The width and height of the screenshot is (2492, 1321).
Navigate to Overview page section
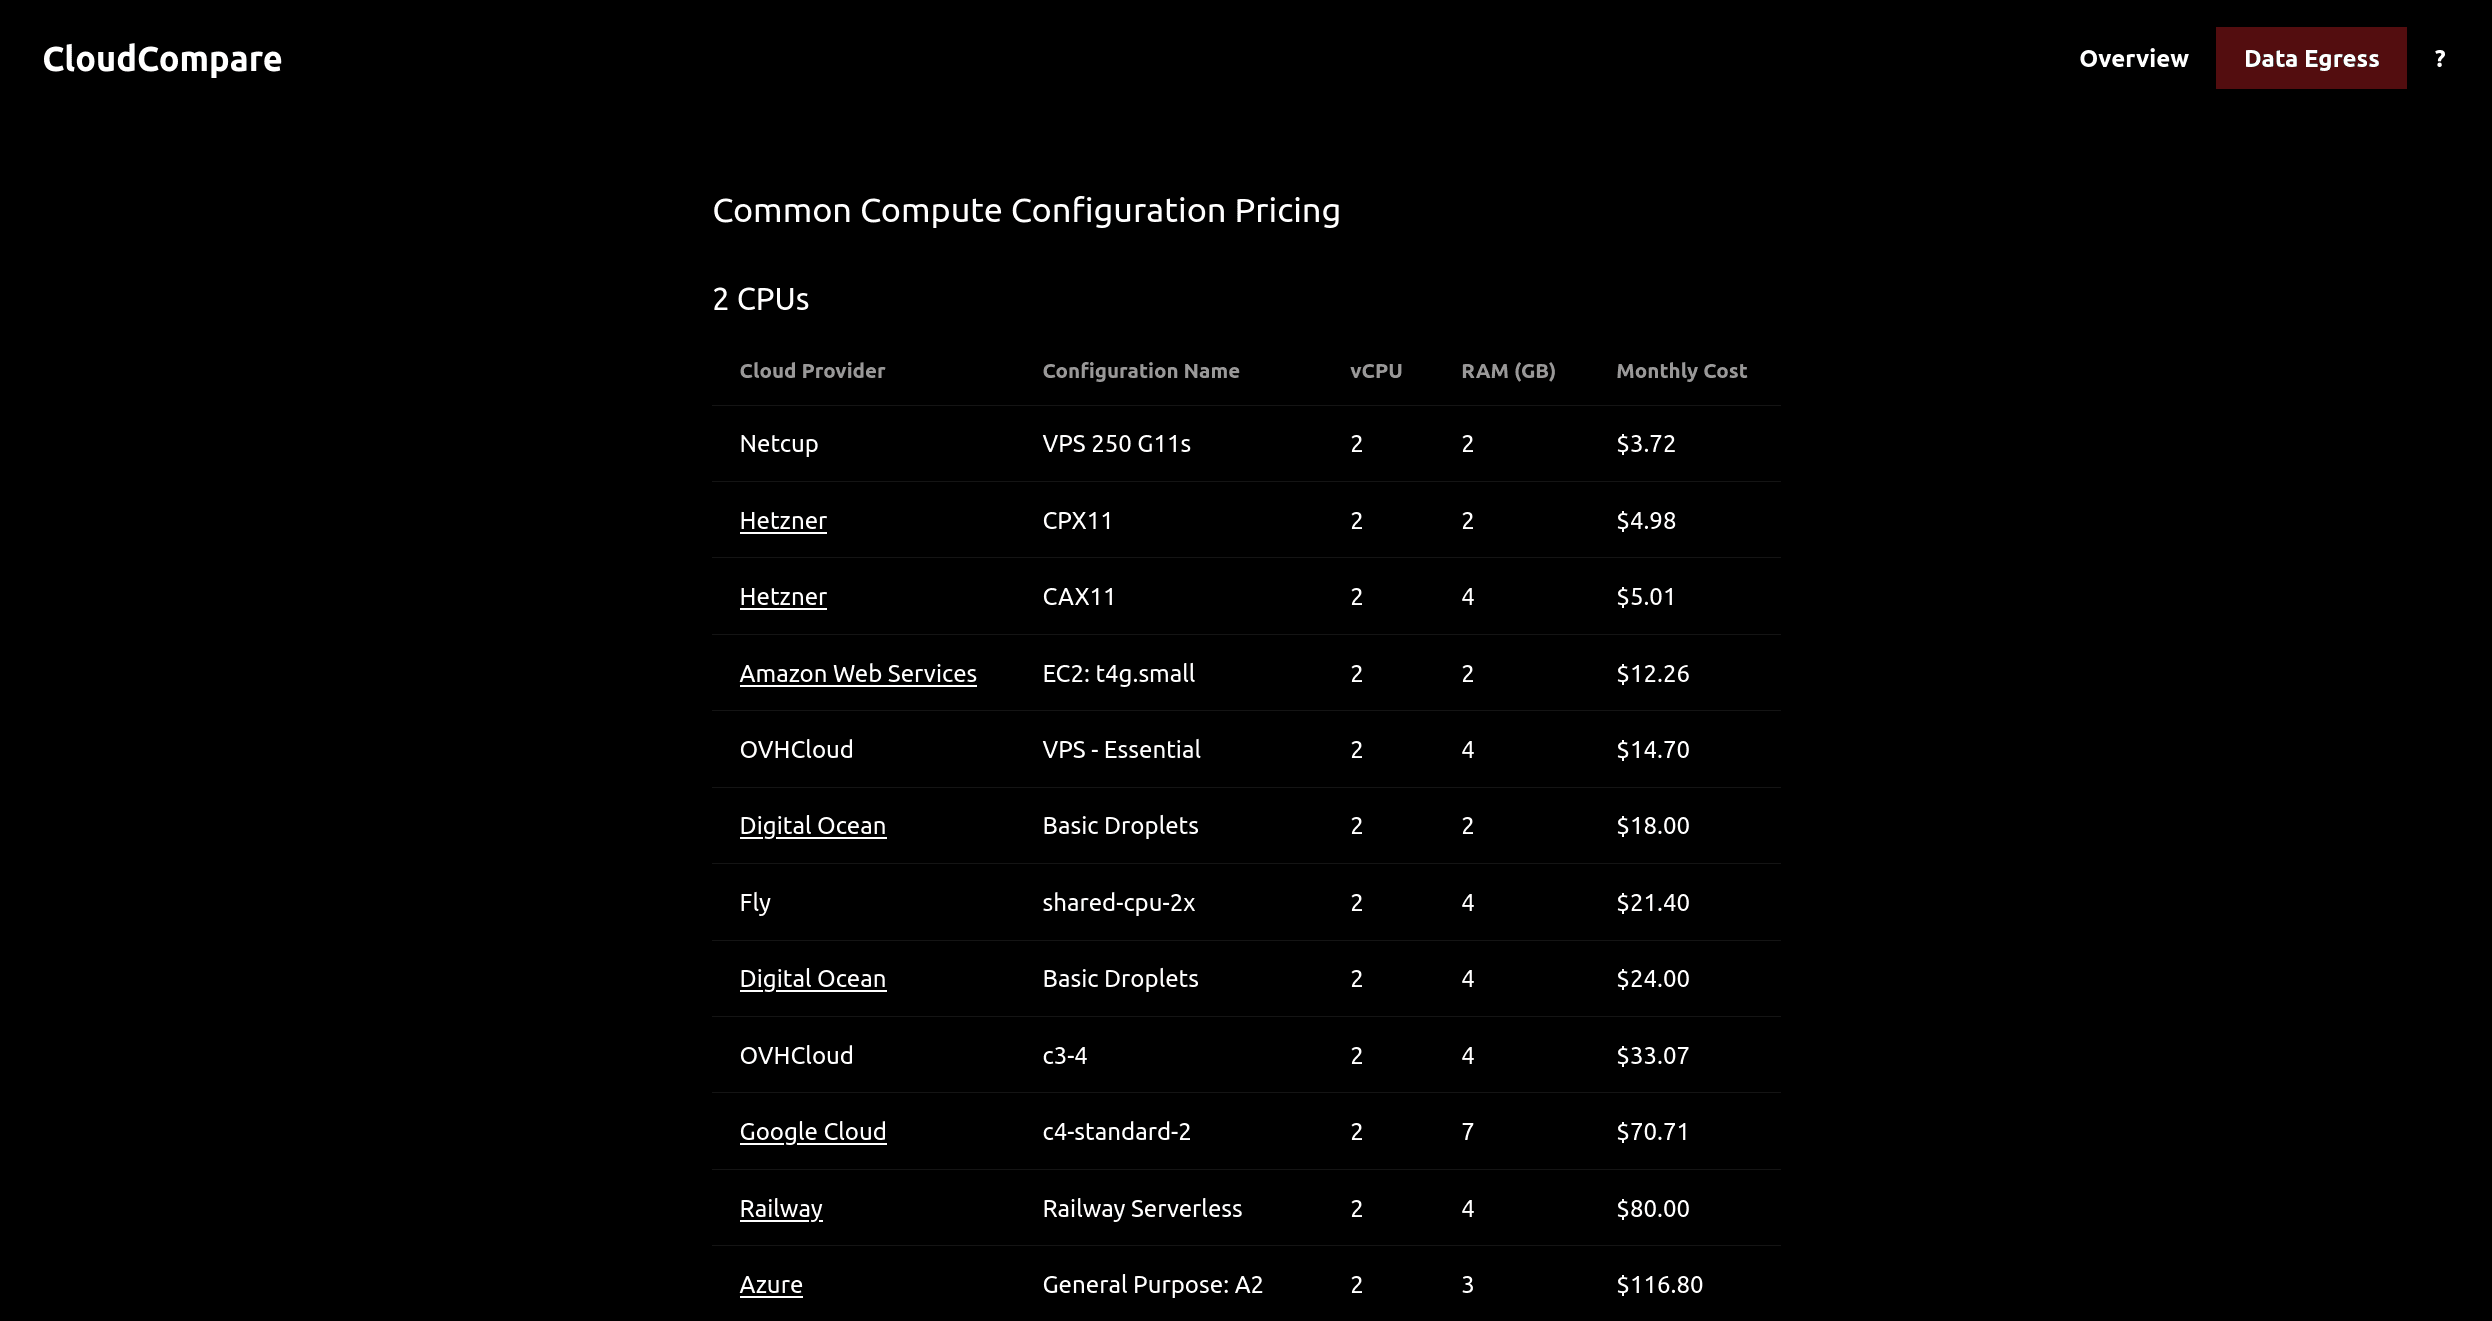click(2133, 58)
